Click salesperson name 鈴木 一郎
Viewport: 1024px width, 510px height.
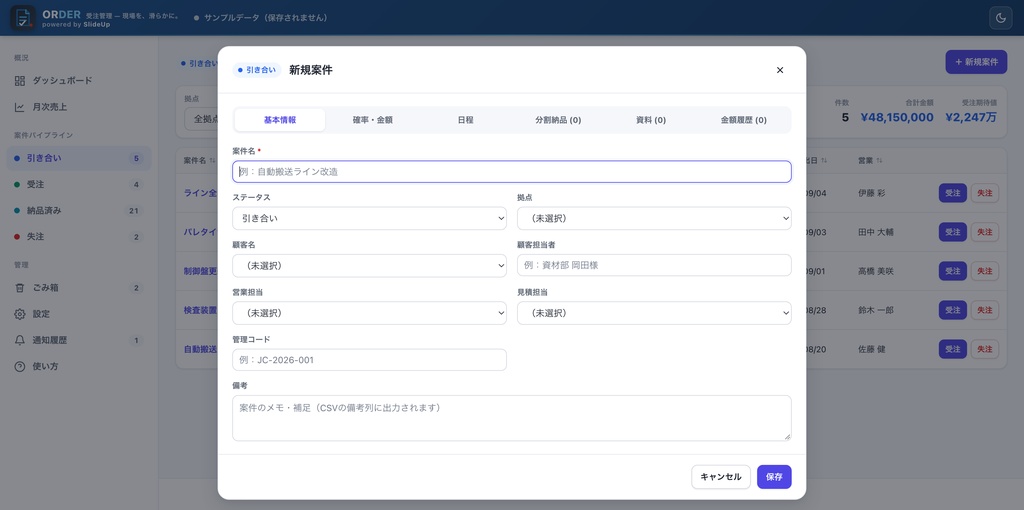tap(876, 310)
